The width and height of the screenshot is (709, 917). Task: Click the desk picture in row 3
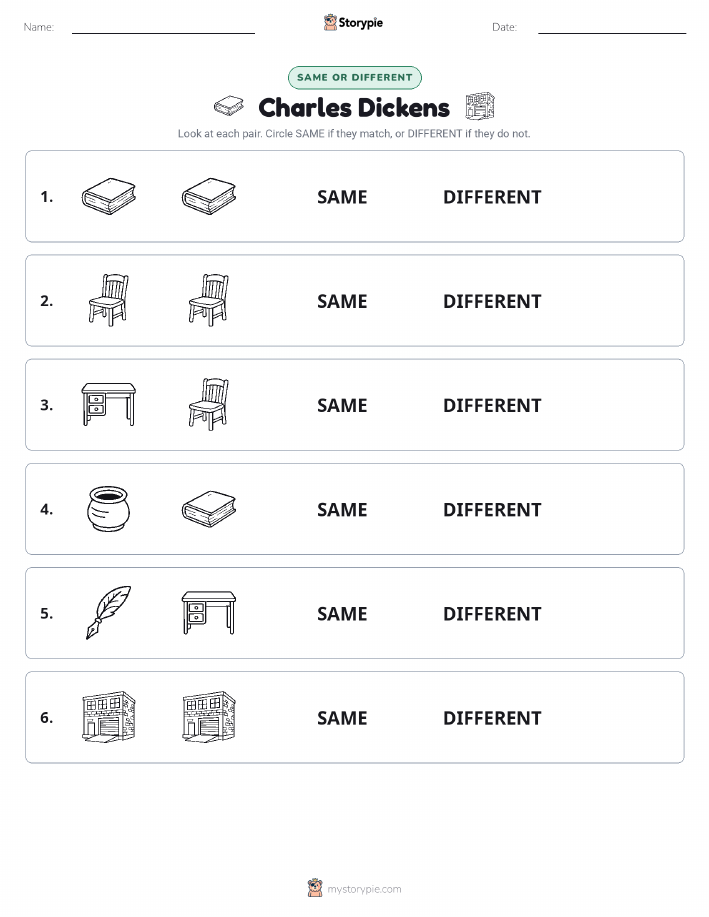tap(109, 404)
